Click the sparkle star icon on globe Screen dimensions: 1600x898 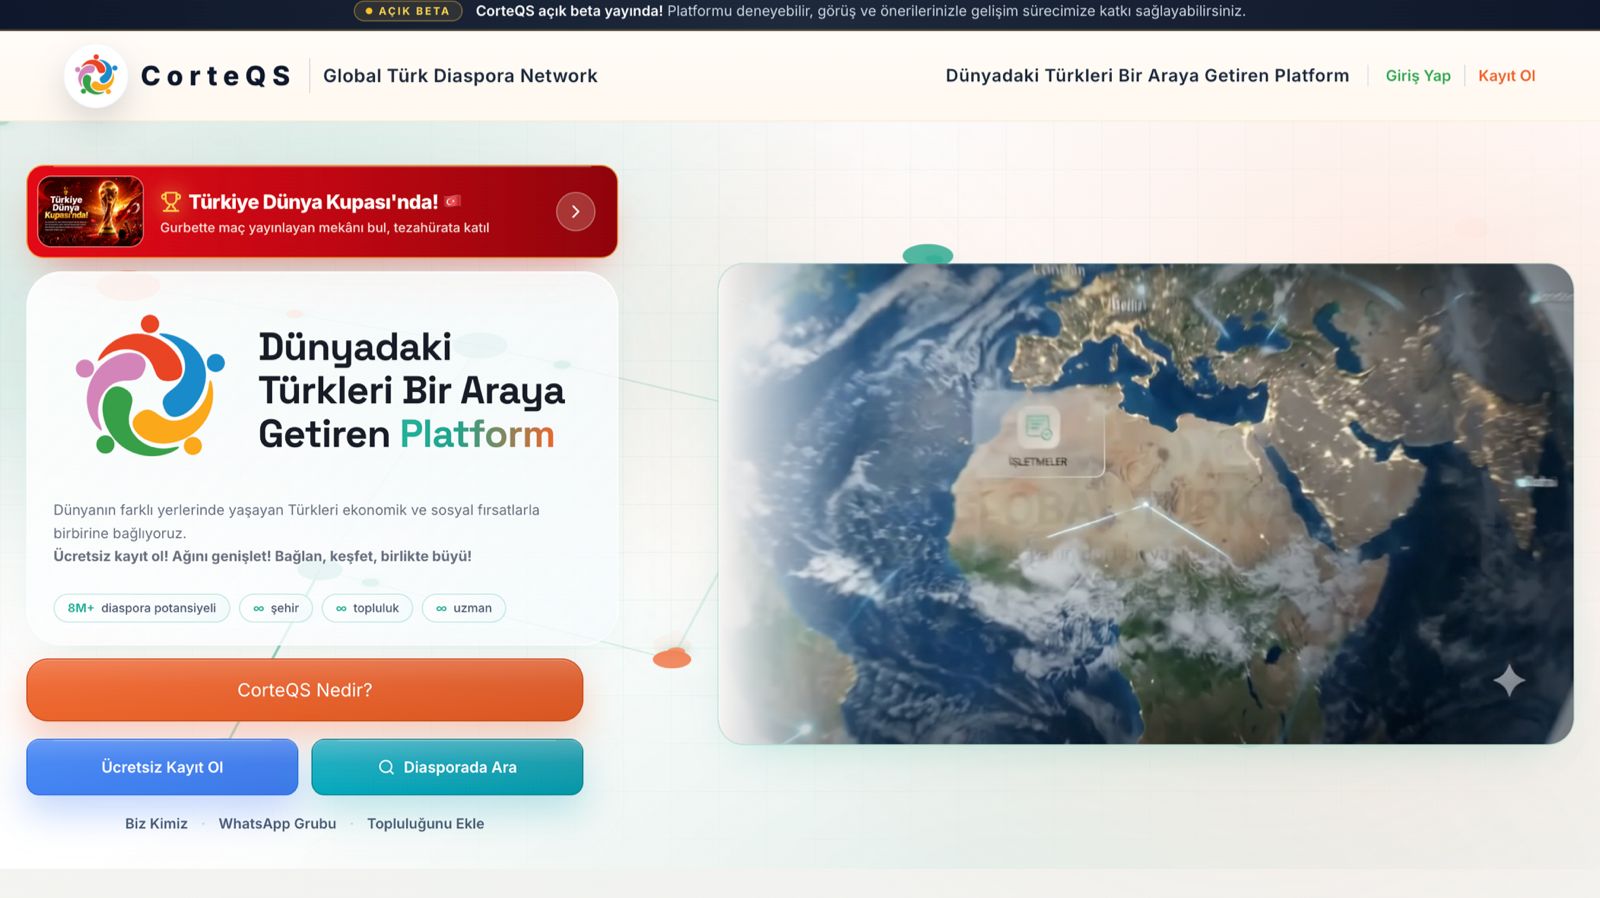1509,681
